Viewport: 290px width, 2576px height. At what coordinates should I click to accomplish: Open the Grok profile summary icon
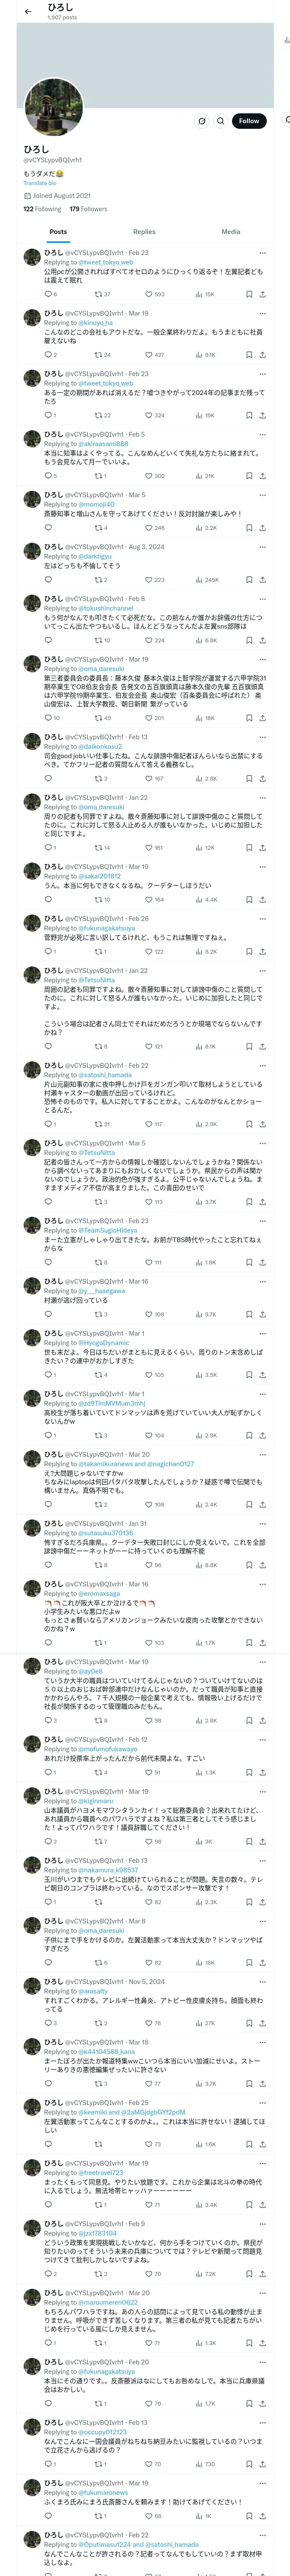(x=201, y=121)
